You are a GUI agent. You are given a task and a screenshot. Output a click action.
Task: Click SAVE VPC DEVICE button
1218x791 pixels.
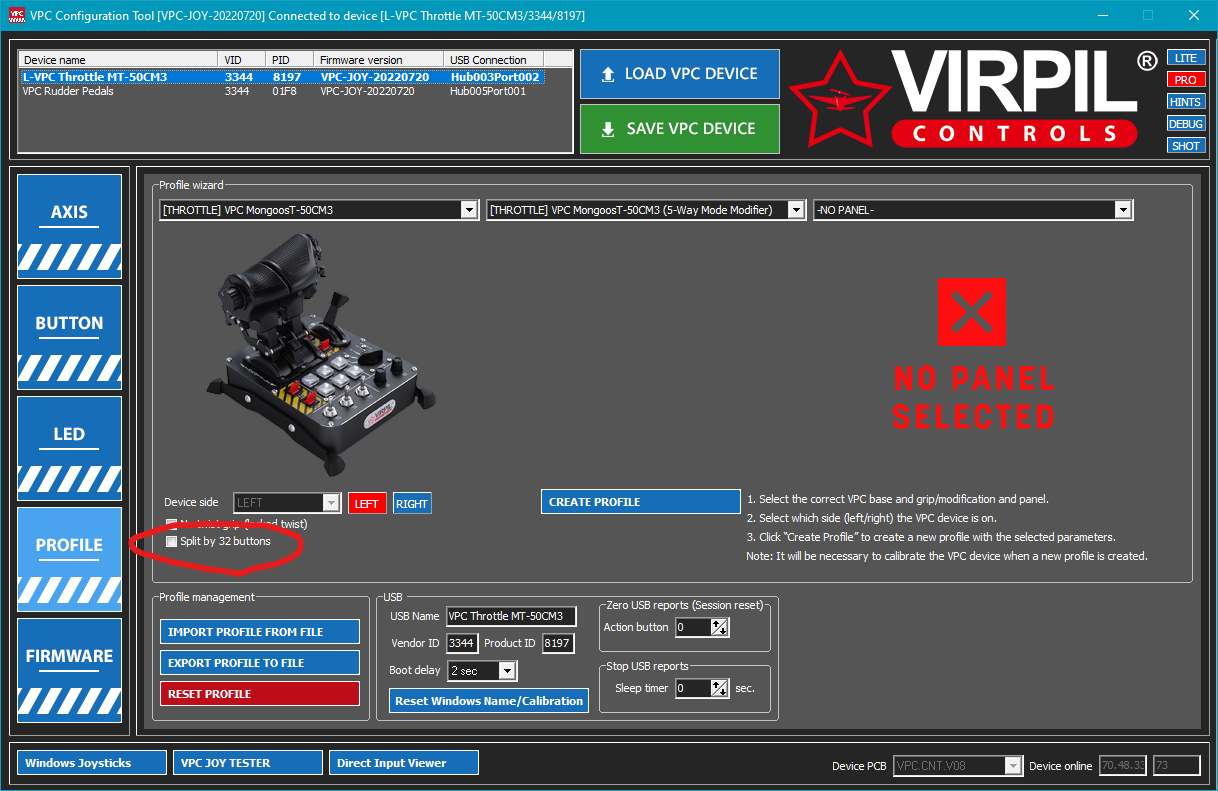point(680,129)
